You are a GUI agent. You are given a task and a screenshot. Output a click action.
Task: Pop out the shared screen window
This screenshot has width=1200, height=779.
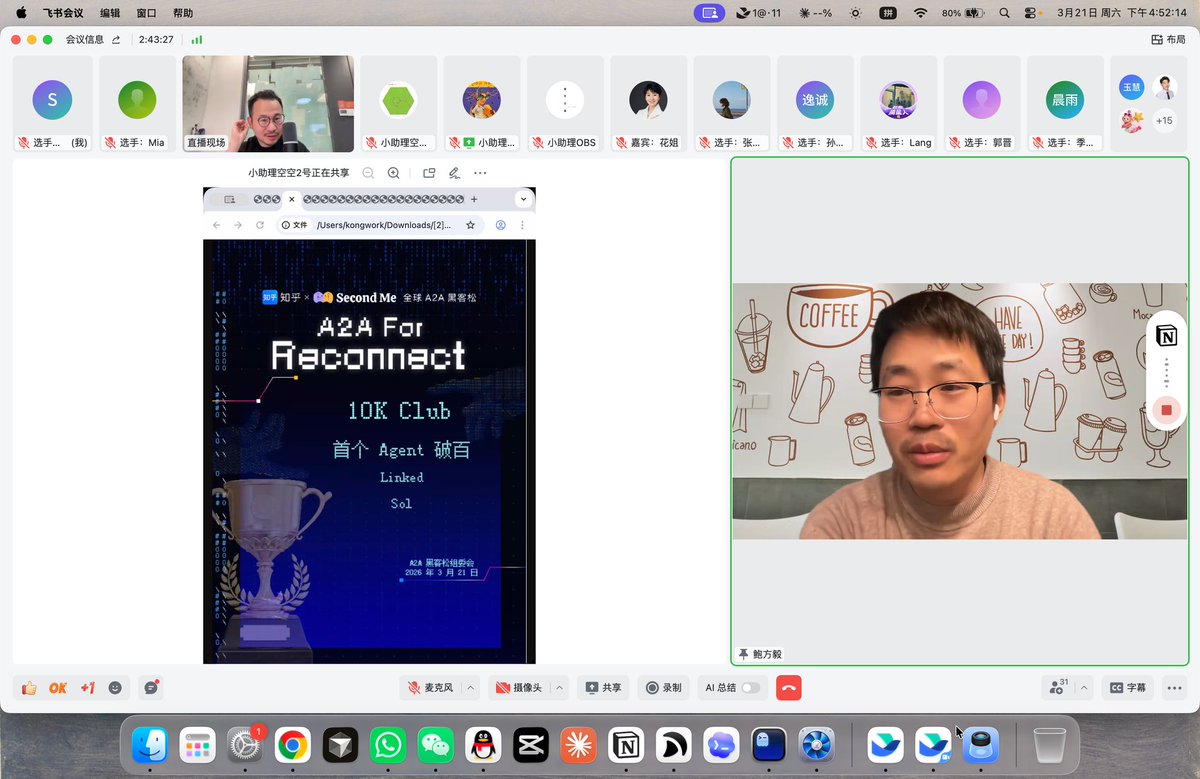[x=429, y=173]
